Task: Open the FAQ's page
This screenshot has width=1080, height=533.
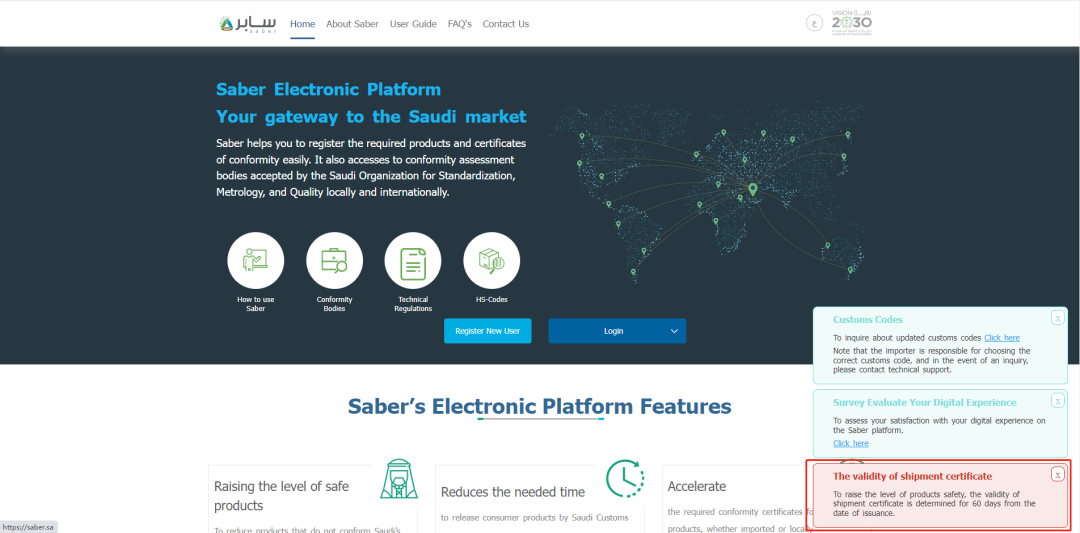Action: pos(460,24)
